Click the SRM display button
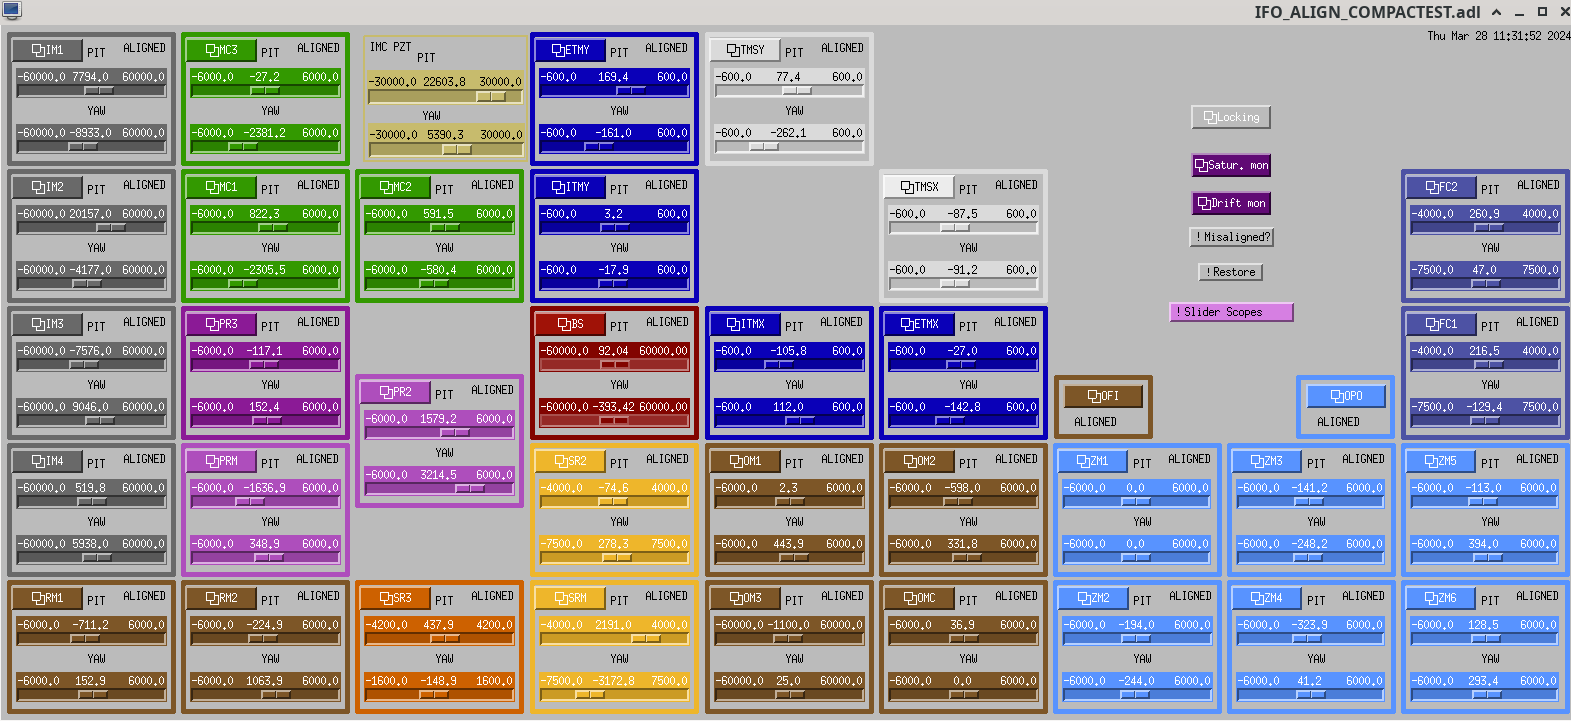This screenshot has width=1571, height=721. (570, 598)
